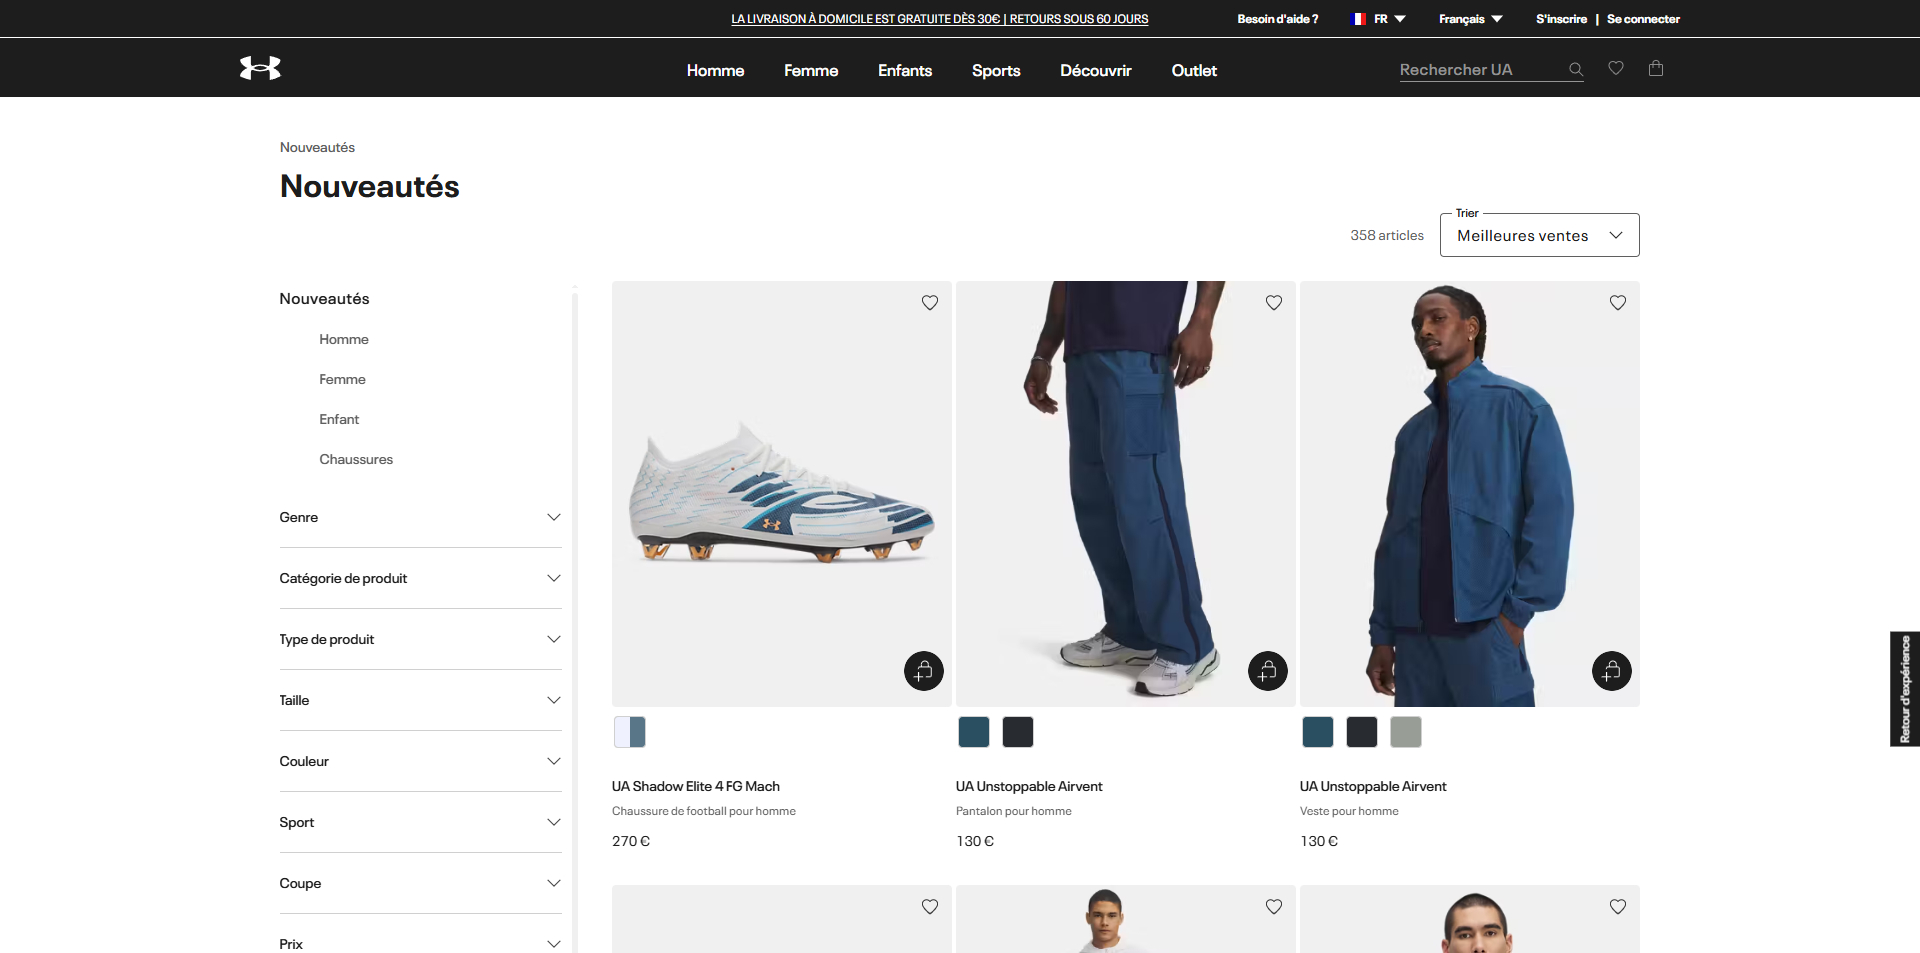Select black swatch under Airvent pantalon
1920x953 pixels.
coord(1018,732)
